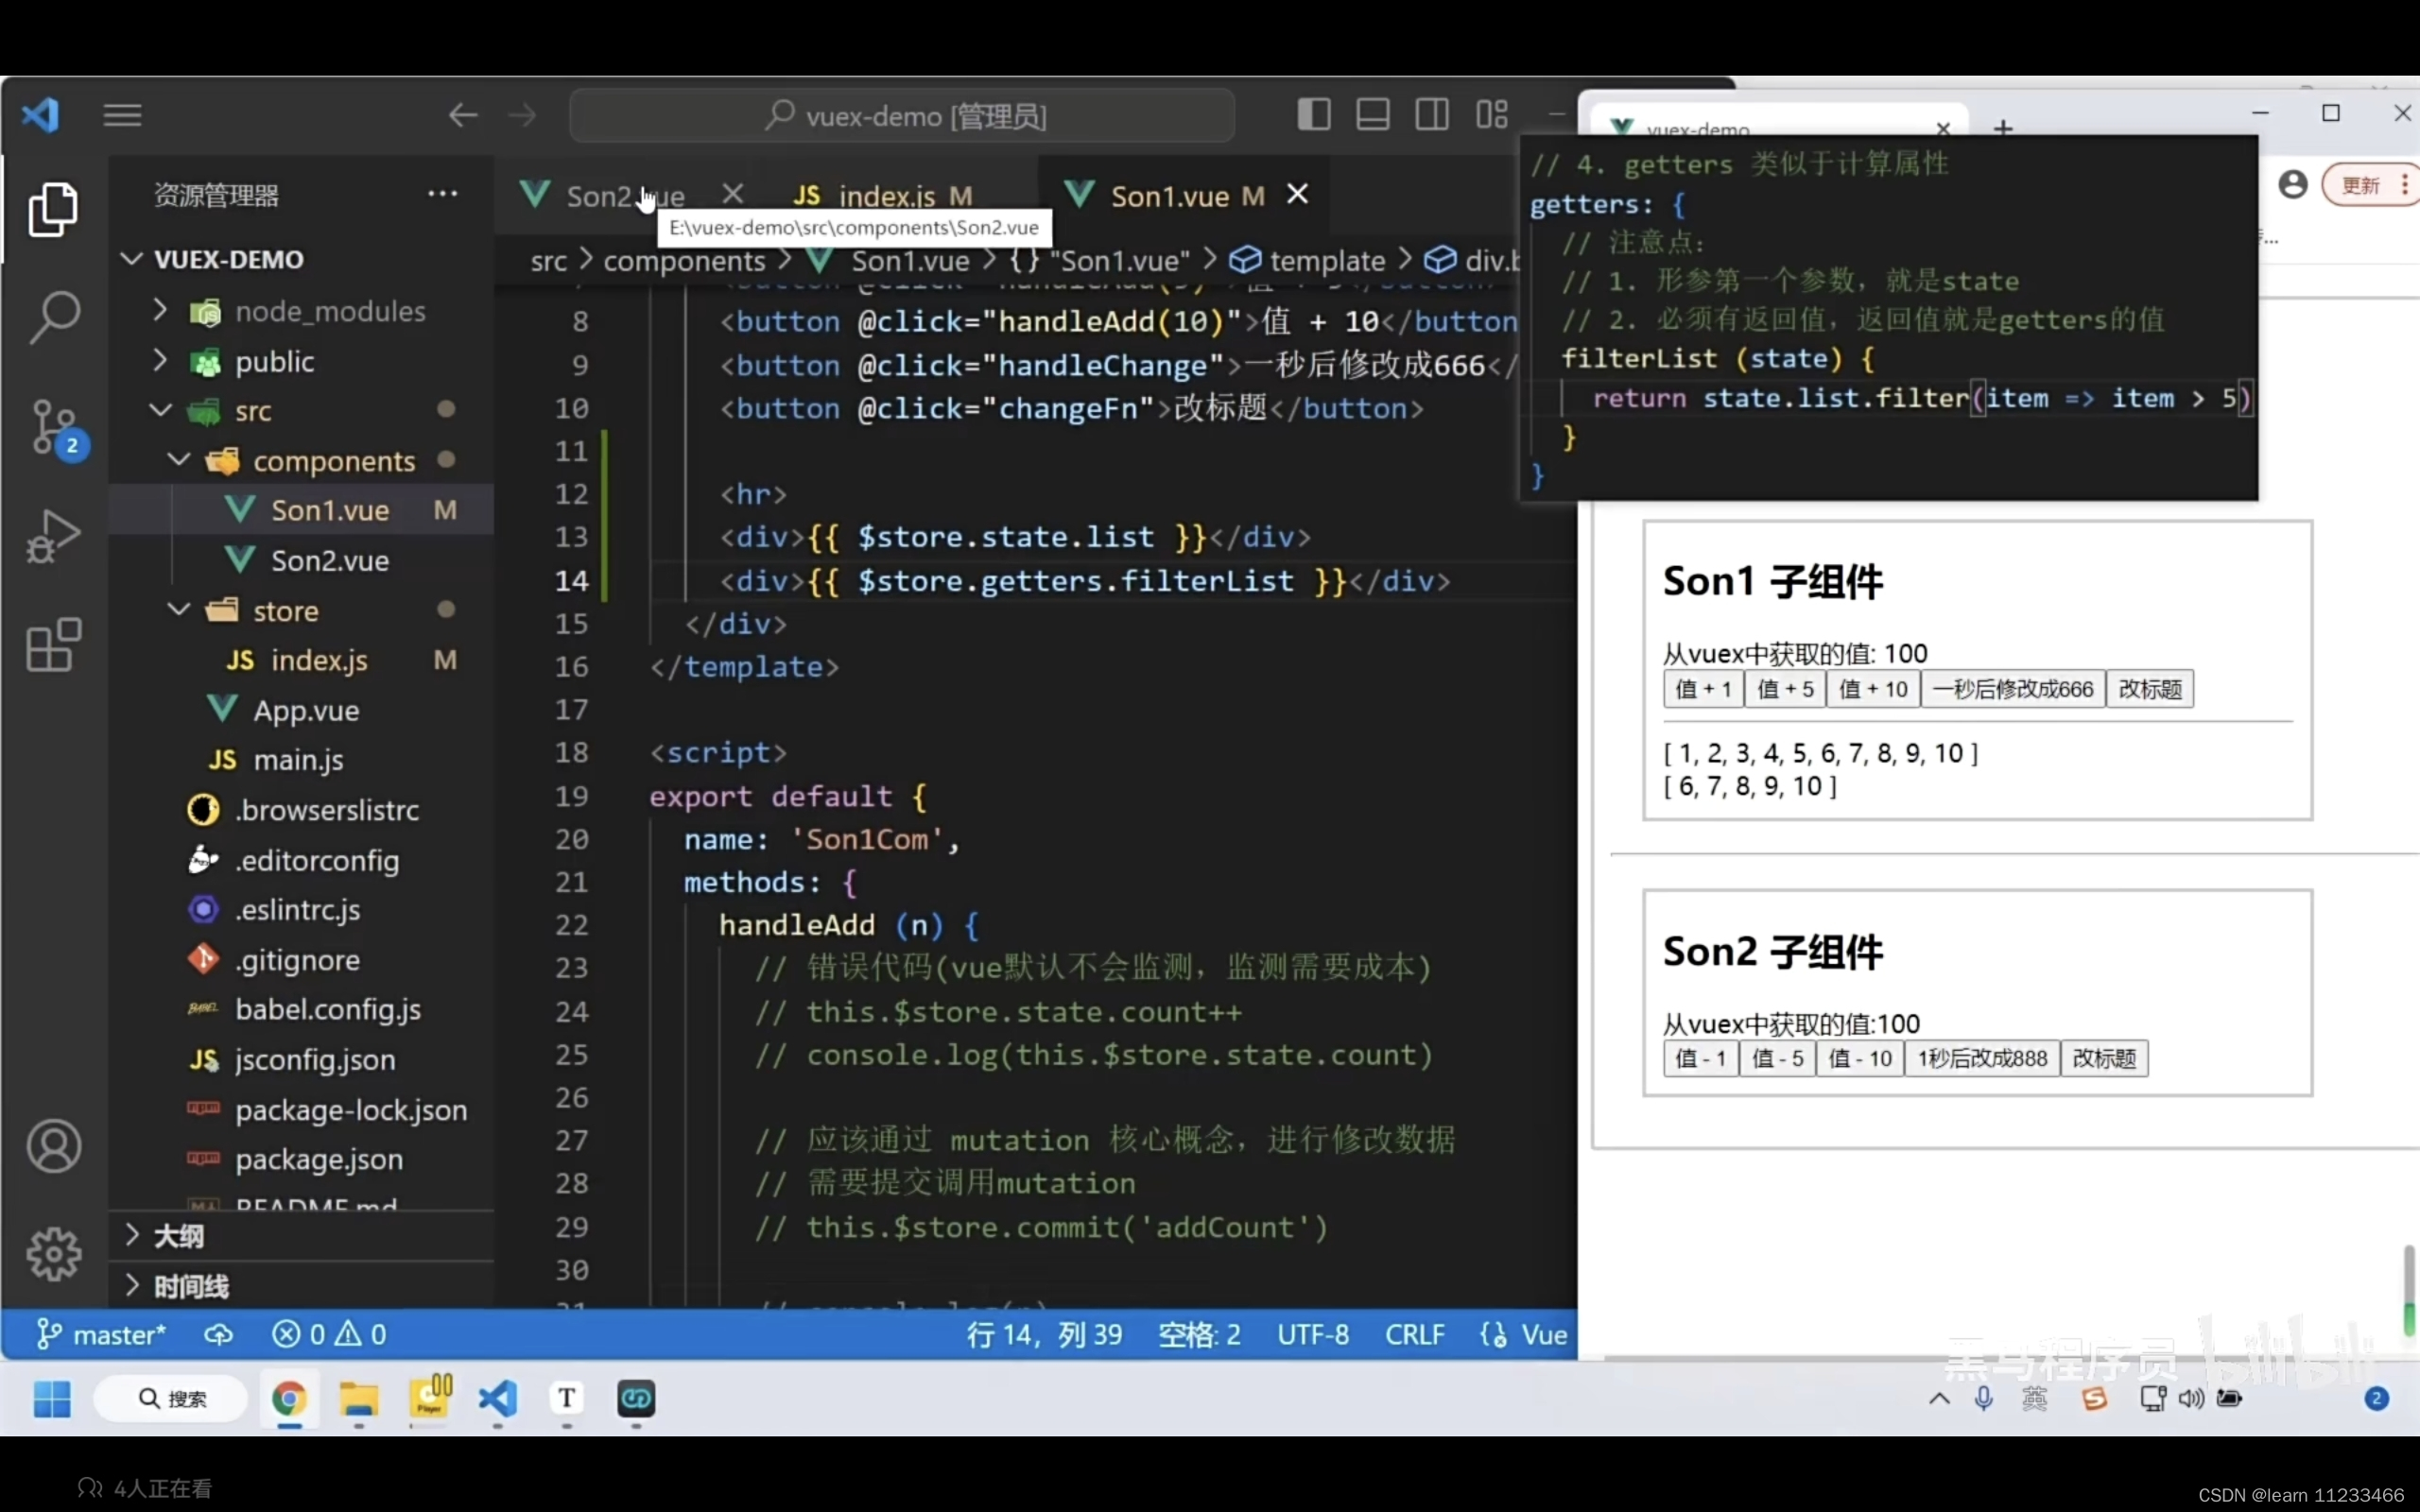Open the Explorer view in activity bar

tap(53, 209)
